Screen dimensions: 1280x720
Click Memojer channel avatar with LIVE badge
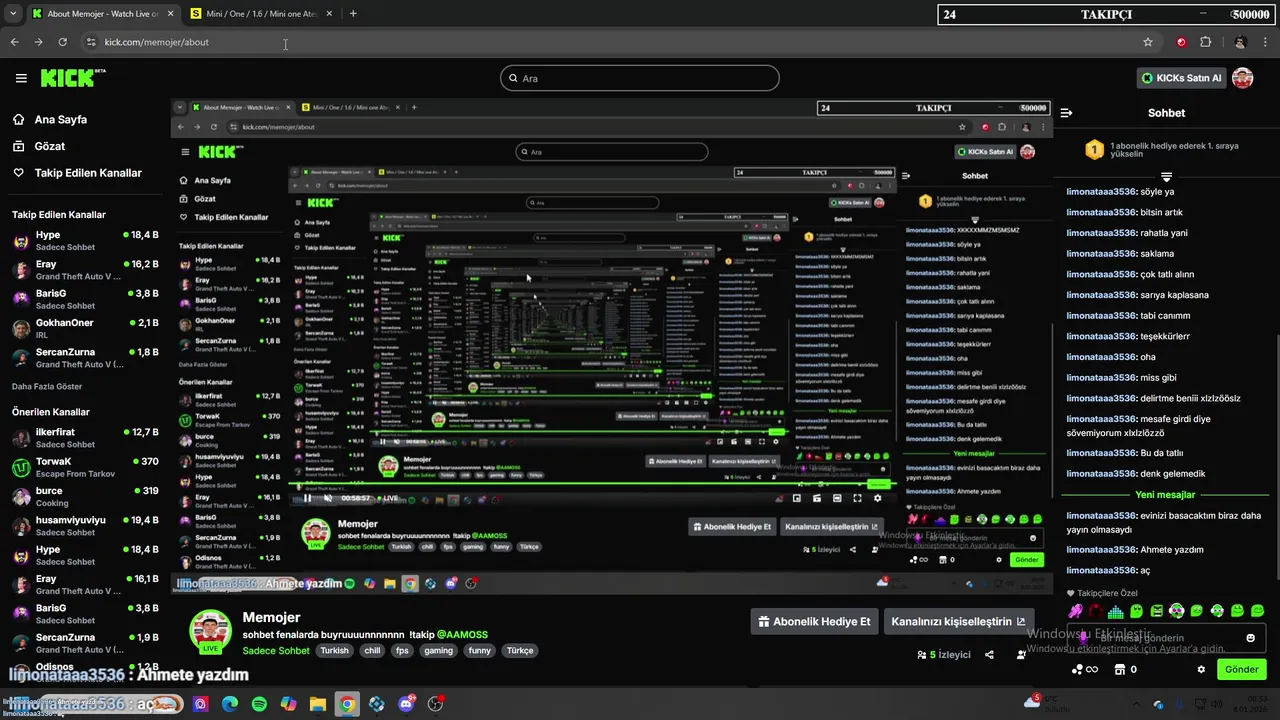coord(210,632)
